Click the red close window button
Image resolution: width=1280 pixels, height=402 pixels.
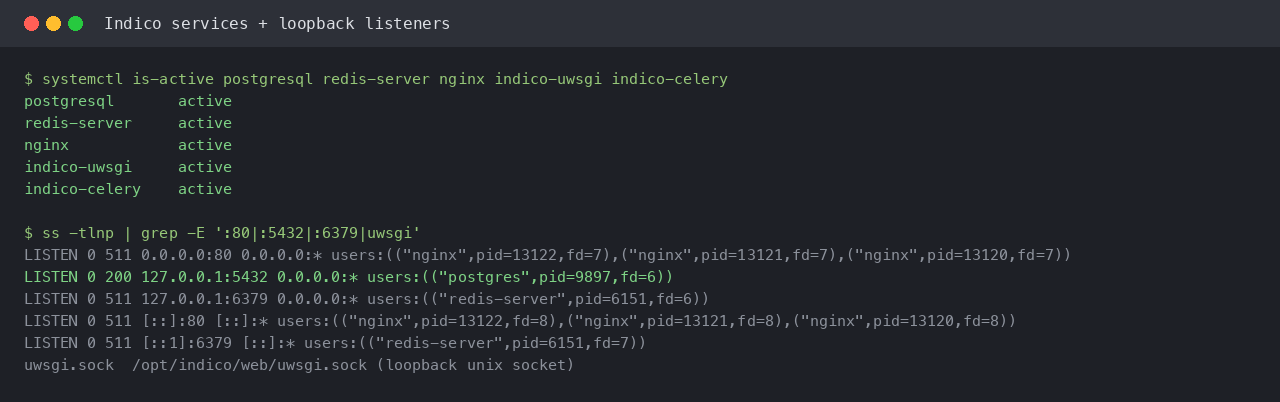click(x=32, y=23)
